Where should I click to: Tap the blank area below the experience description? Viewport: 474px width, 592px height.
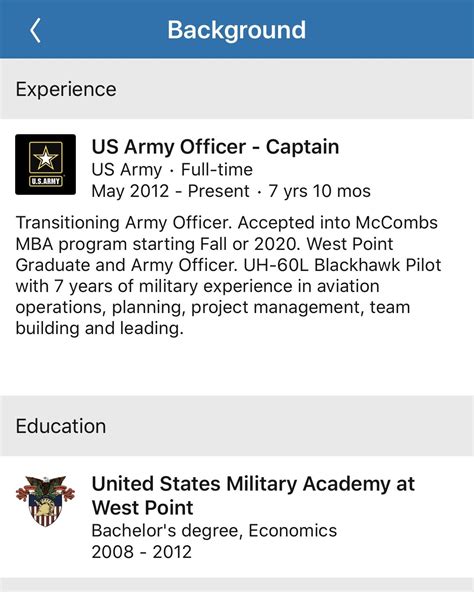237,366
